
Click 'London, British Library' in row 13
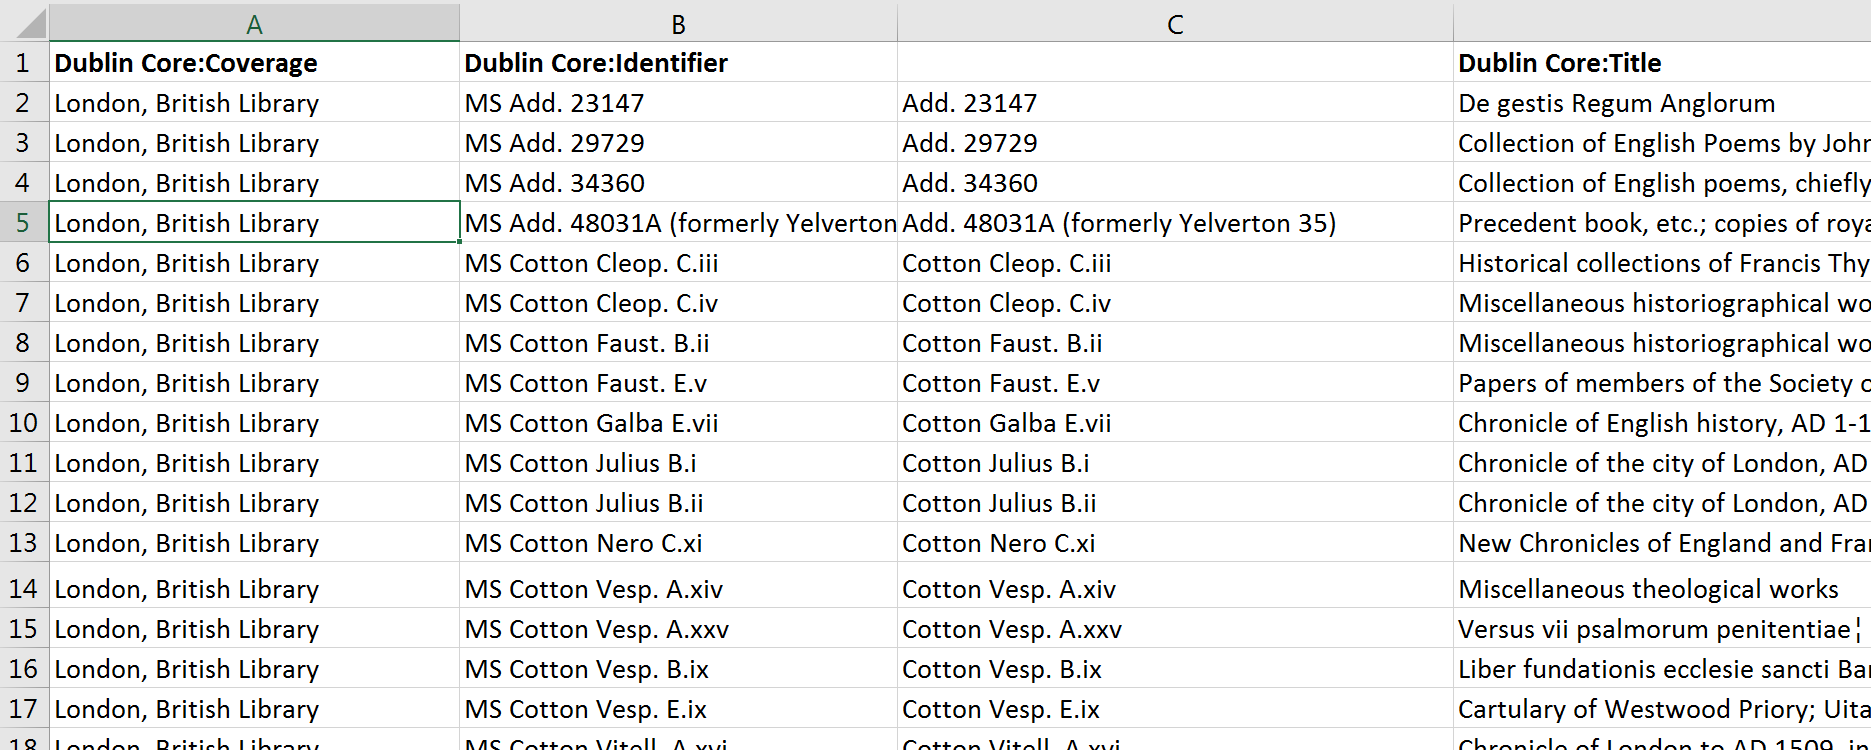click(x=254, y=543)
